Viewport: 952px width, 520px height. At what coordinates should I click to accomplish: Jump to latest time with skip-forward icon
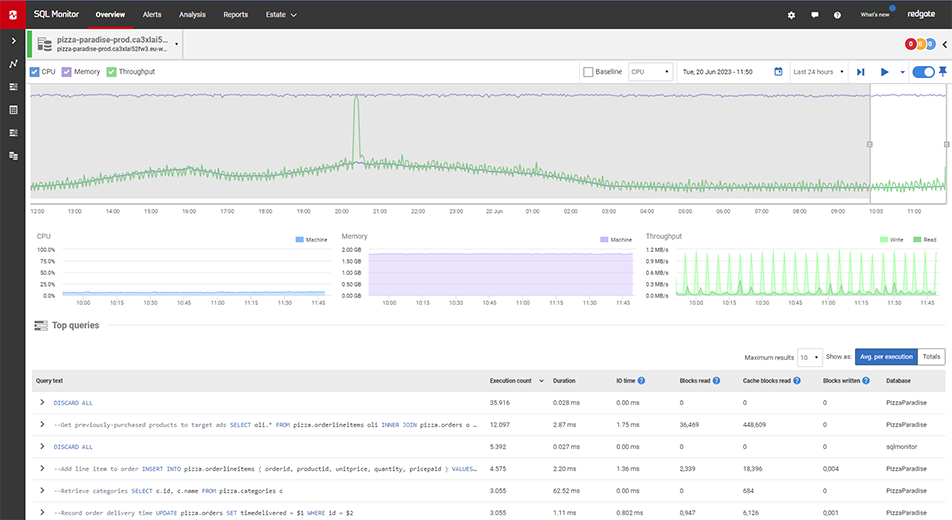click(x=860, y=72)
